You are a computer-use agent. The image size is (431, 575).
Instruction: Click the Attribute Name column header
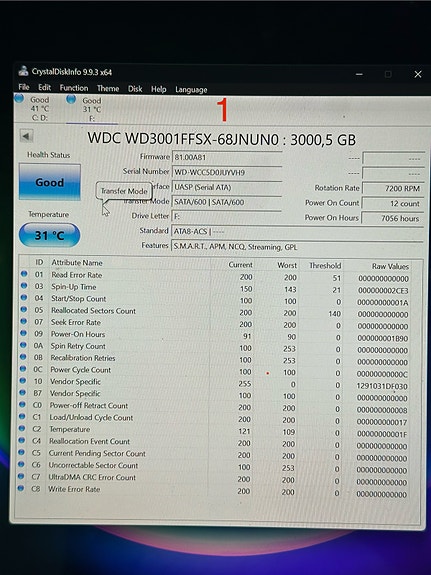tap(77, 263)
